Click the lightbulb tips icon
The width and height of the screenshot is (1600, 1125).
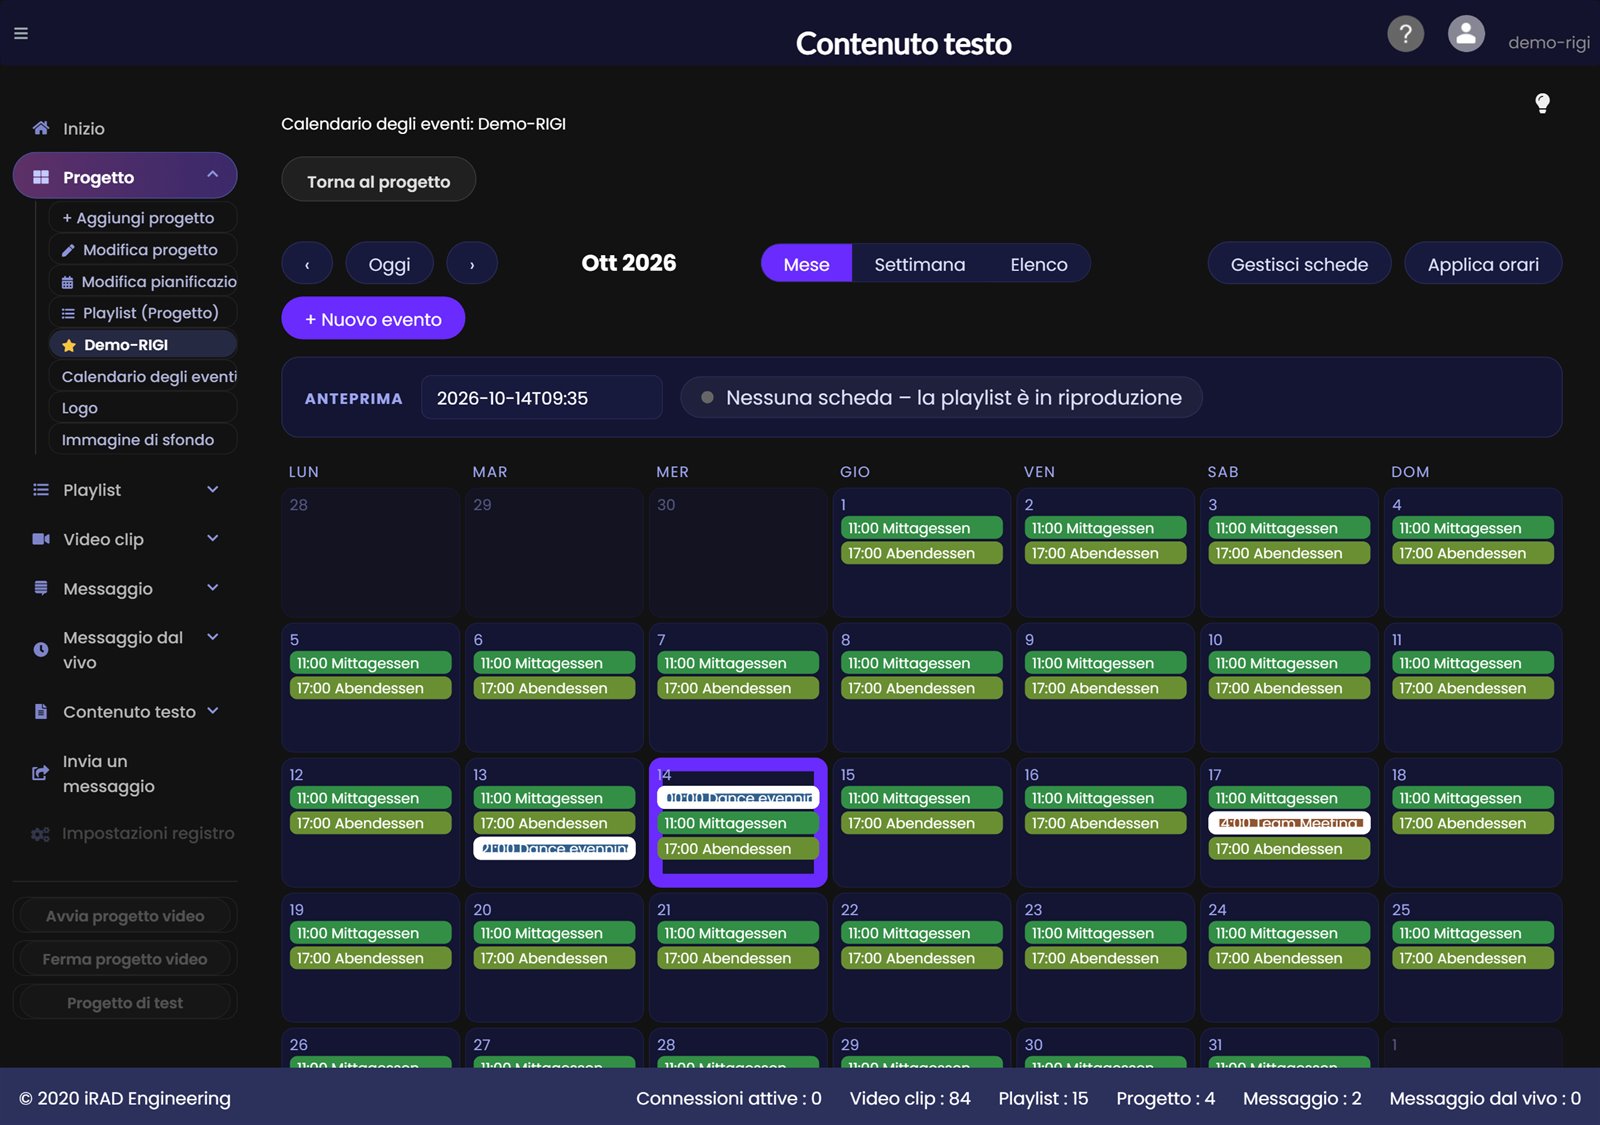1542,103
